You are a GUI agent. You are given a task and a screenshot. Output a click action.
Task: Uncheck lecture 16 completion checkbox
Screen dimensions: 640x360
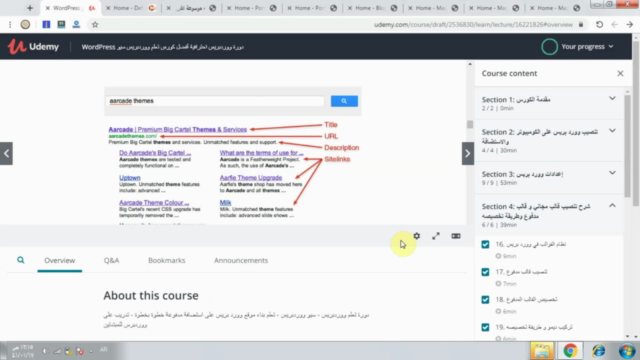pyautogui.click(x=485, y=244)
